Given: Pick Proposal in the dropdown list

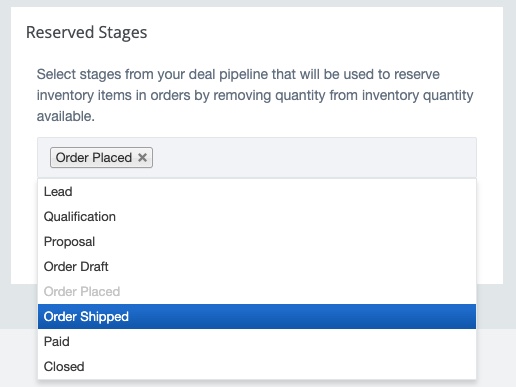Looking at the screenshot, I should 257,242.
